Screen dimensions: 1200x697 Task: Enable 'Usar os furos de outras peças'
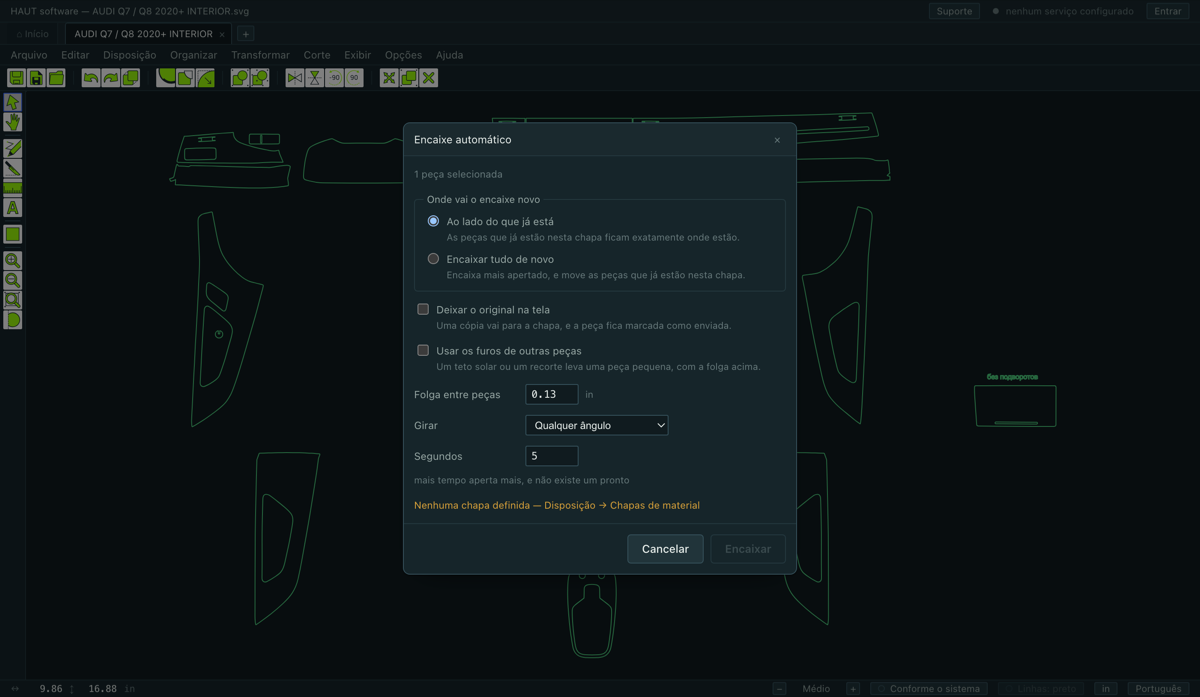[x=423, y=351]
